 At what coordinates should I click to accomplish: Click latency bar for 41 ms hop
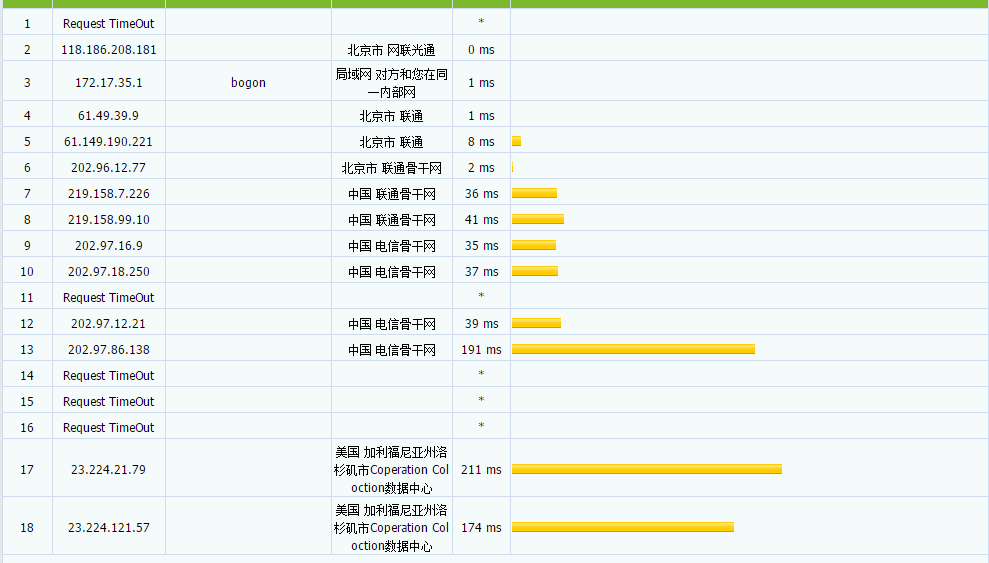(538, 219)
